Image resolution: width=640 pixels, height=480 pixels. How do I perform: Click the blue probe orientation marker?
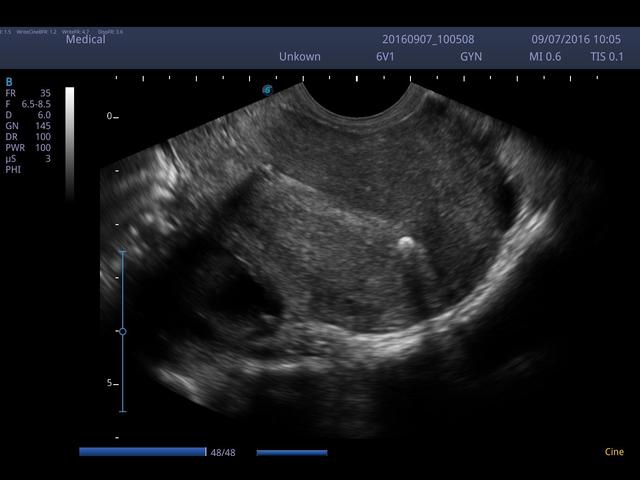tap(267, 90)
